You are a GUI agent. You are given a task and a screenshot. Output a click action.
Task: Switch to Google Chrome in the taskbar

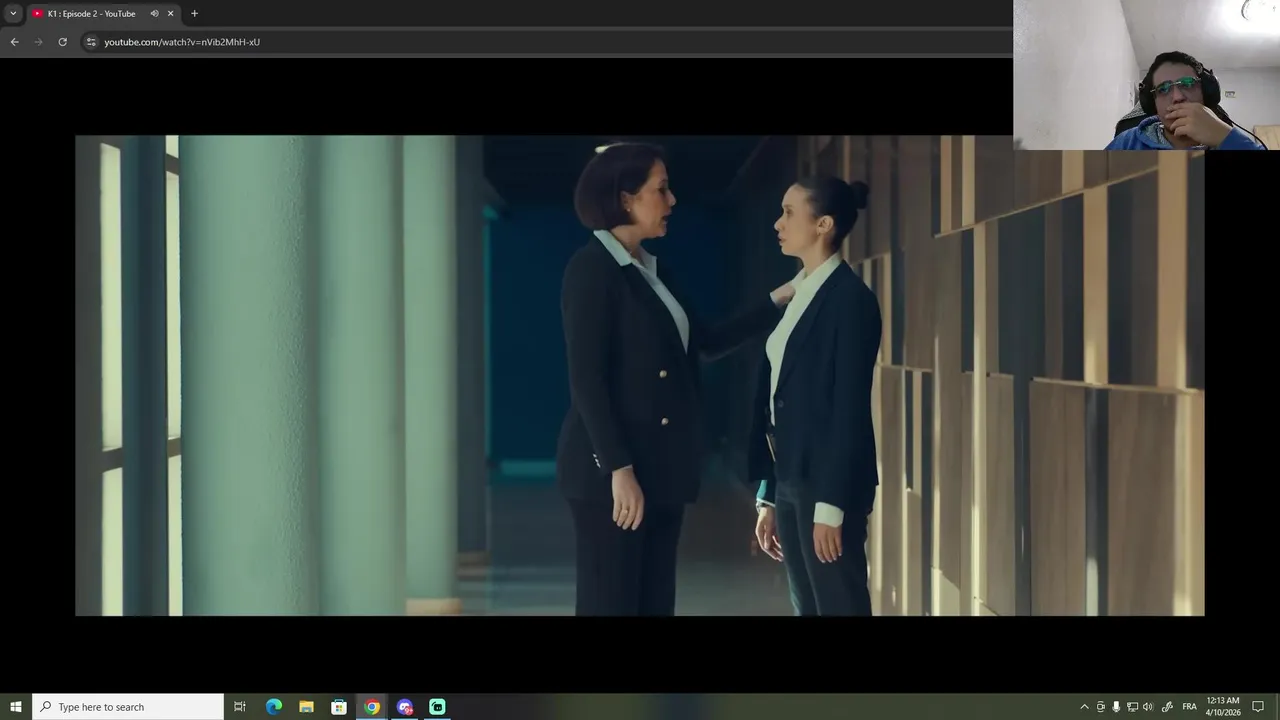coord(372,707)
